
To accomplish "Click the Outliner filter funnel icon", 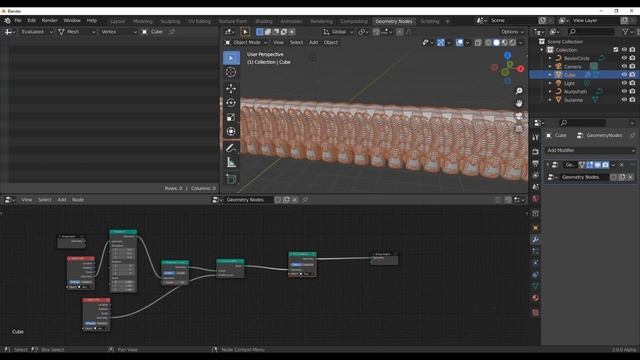I will 625,31.
